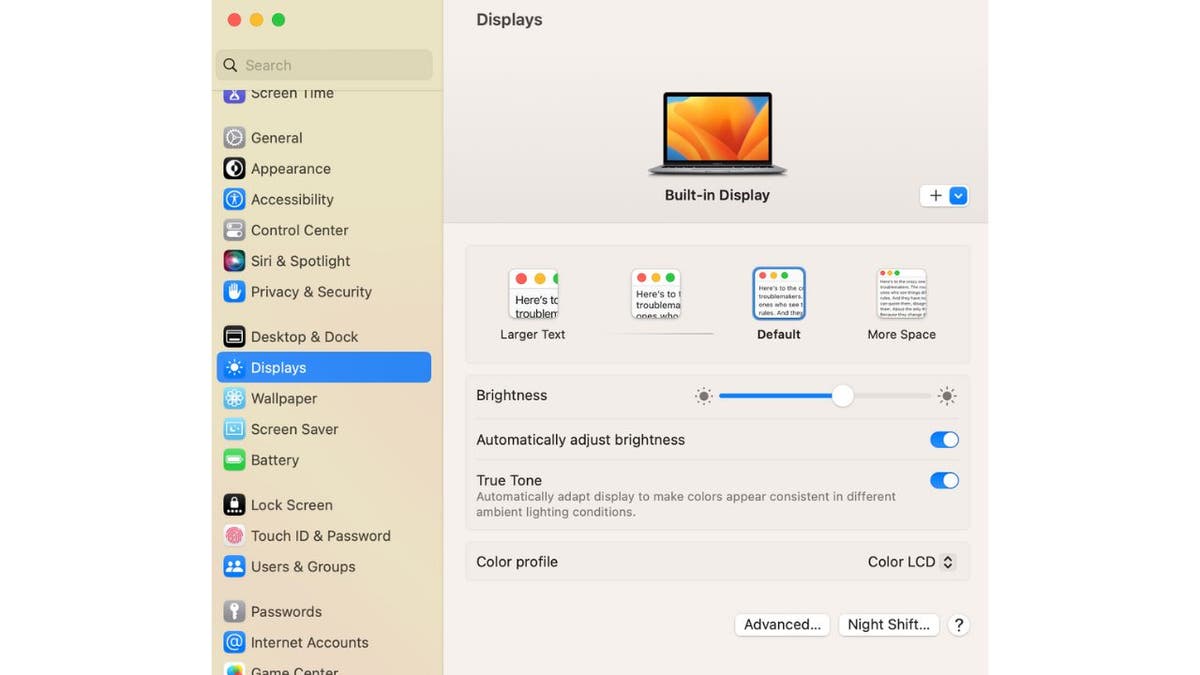The image size is (1200, 675).
Task: Click the Desktop & Dock icon
Action: tap(234, 337)
